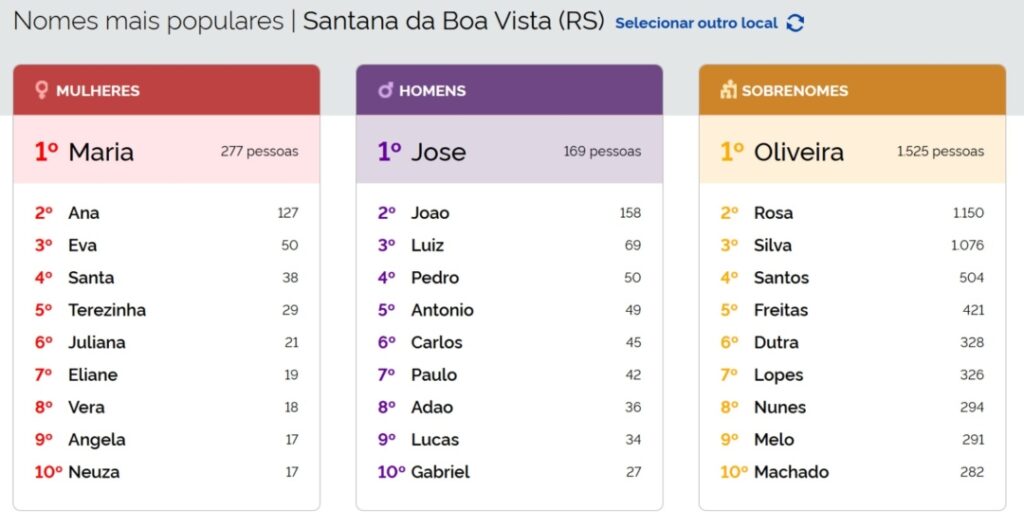
Task: Click the page title Nomes mais populares
Action: click(148, 21)
